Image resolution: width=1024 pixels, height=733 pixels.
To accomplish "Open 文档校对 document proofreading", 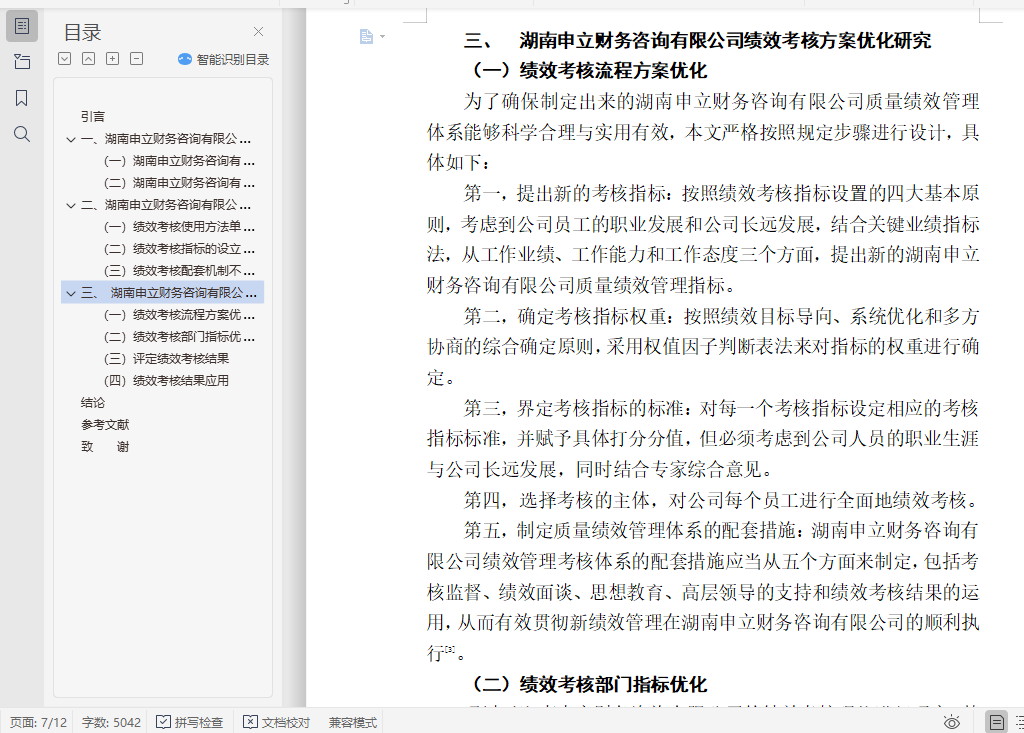I will [276, 723].
